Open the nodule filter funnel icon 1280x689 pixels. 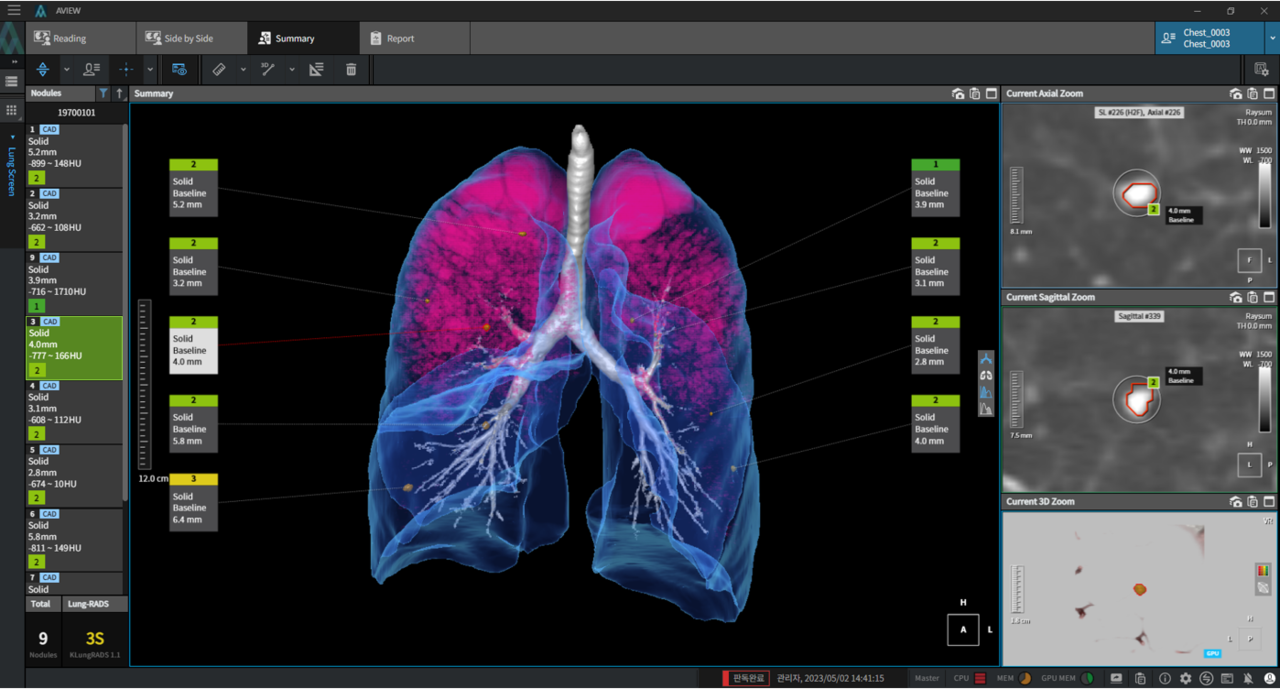pos(103,93)
